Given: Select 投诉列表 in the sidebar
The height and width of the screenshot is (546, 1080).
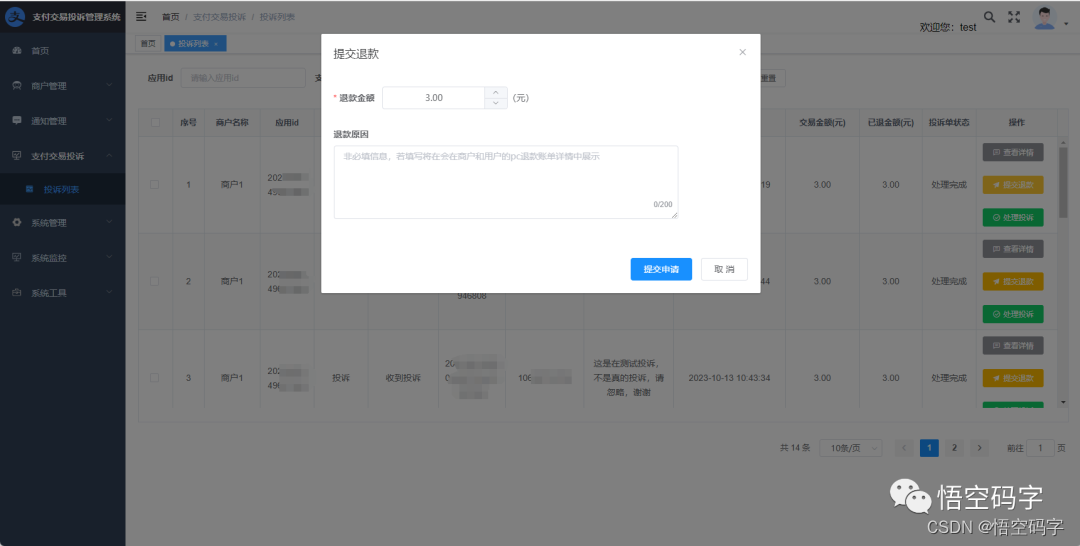Looking at the screenshot, I should [x=63, y=189].
